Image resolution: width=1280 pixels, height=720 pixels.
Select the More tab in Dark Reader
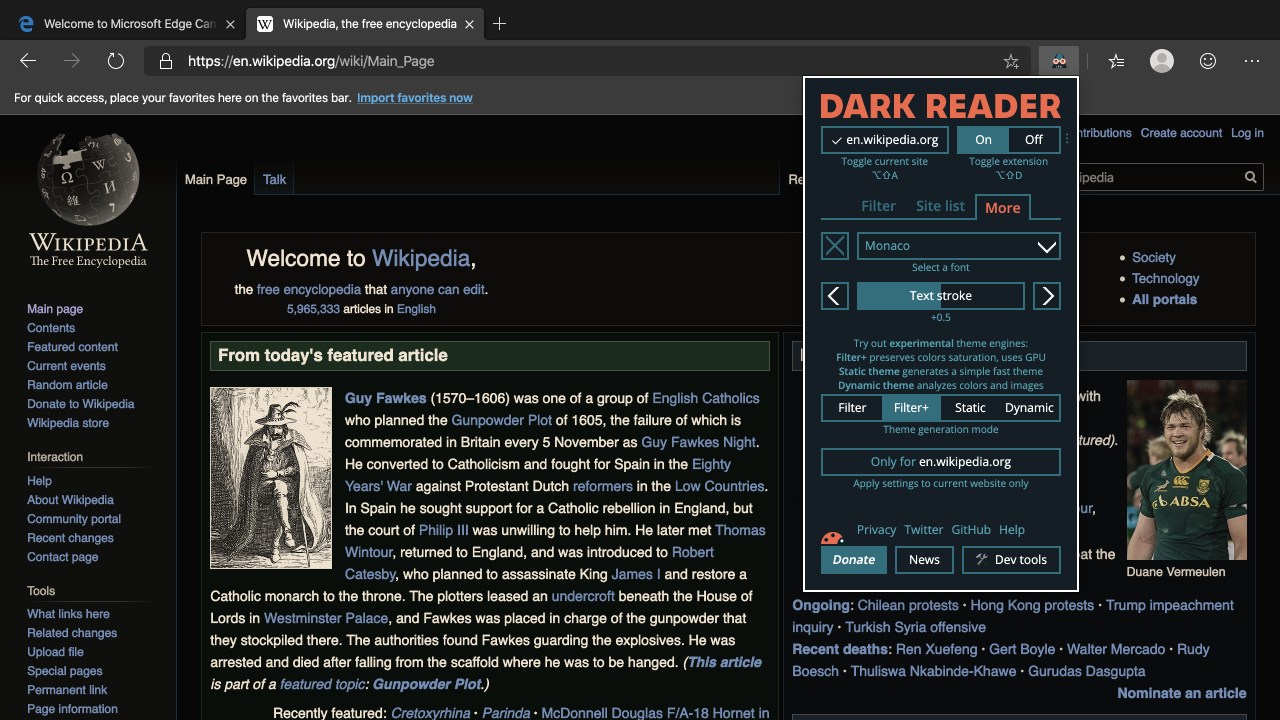point(1003,207)
